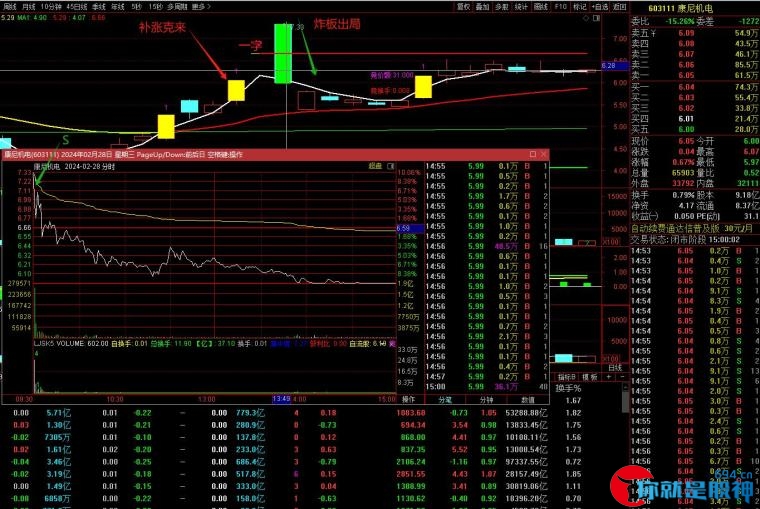Open the 操作 tab in the popup
This screenshot has height=509, width=760.
point(409,399)
